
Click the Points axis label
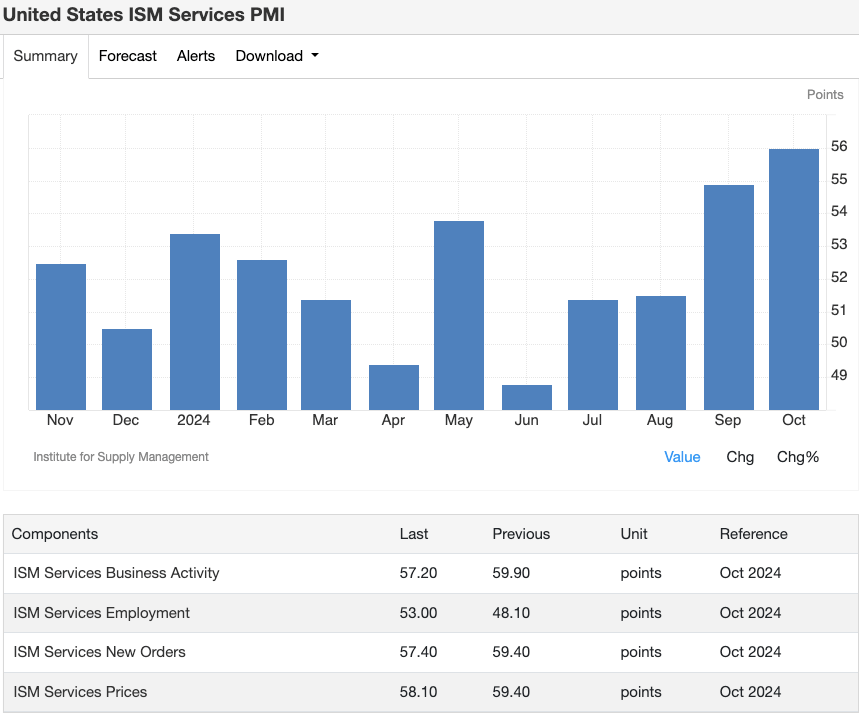825,94
